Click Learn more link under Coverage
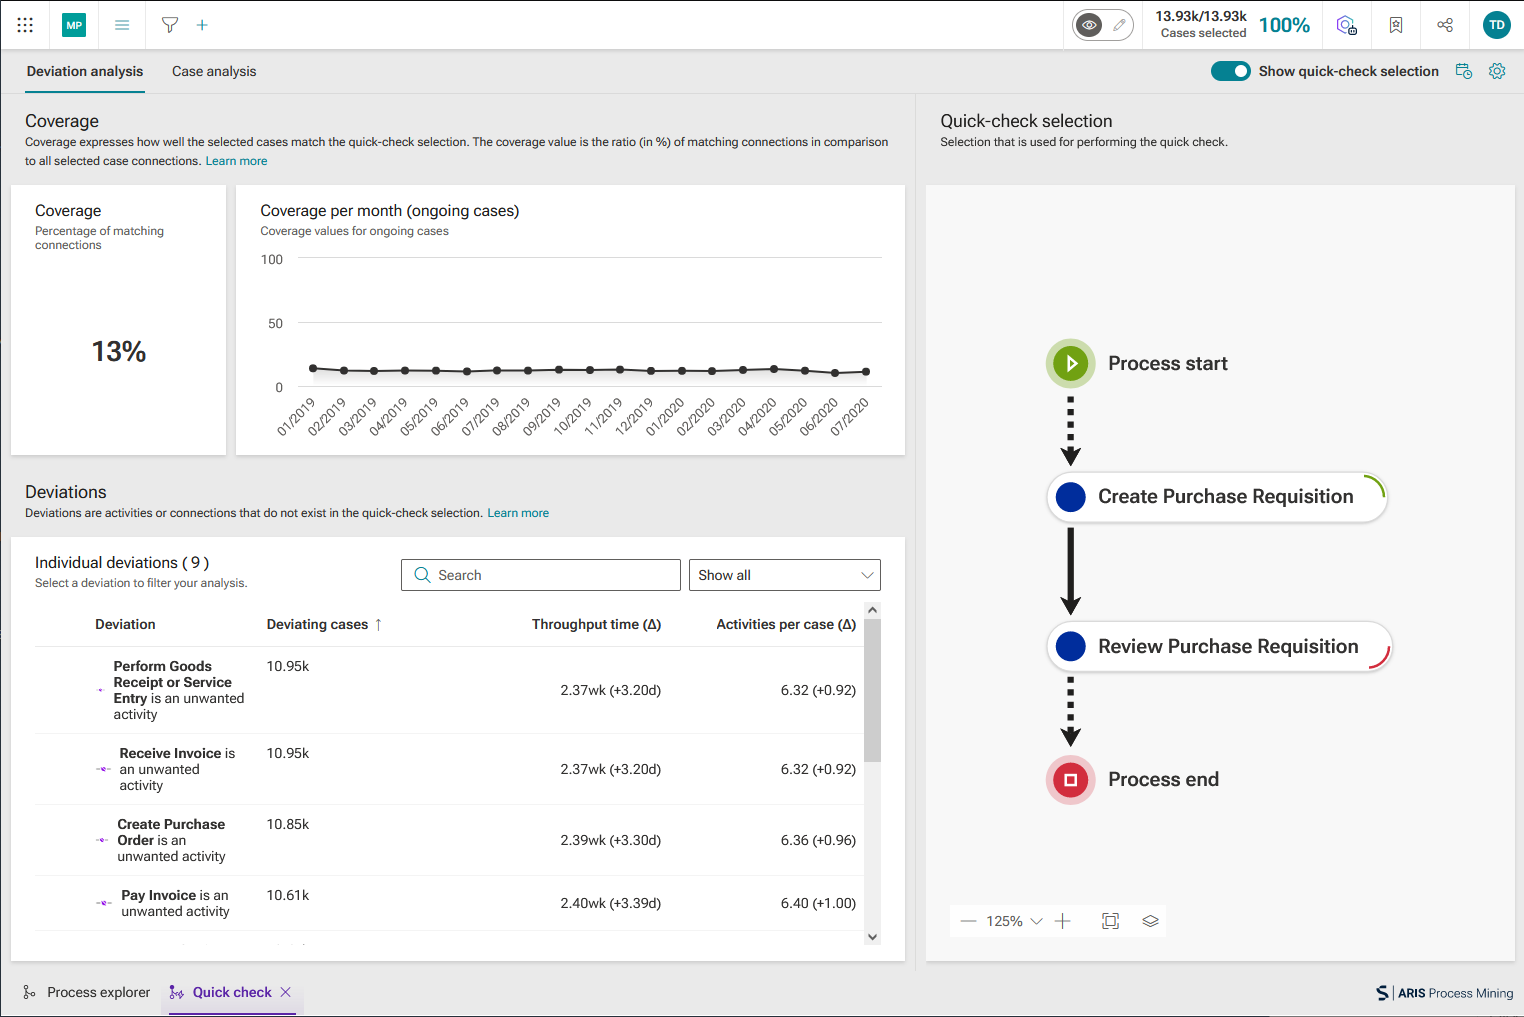 click(236, 161)
